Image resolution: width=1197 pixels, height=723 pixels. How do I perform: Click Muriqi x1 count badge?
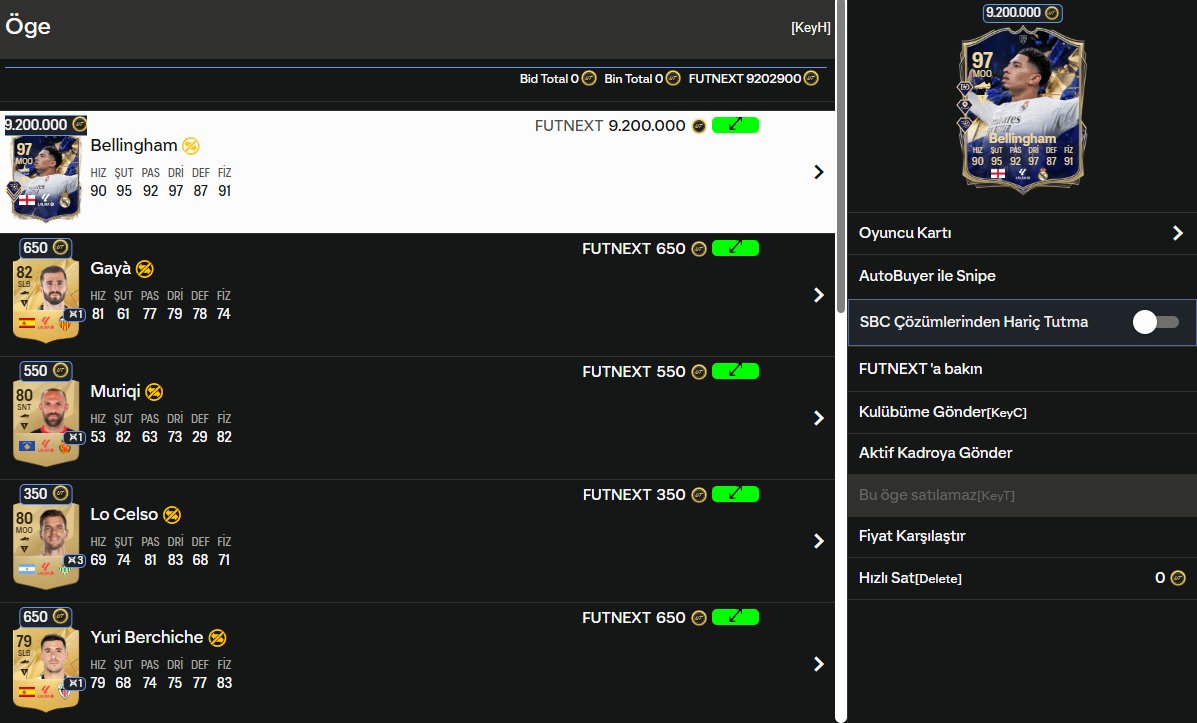pyautogui.click(x=75, y=437)
